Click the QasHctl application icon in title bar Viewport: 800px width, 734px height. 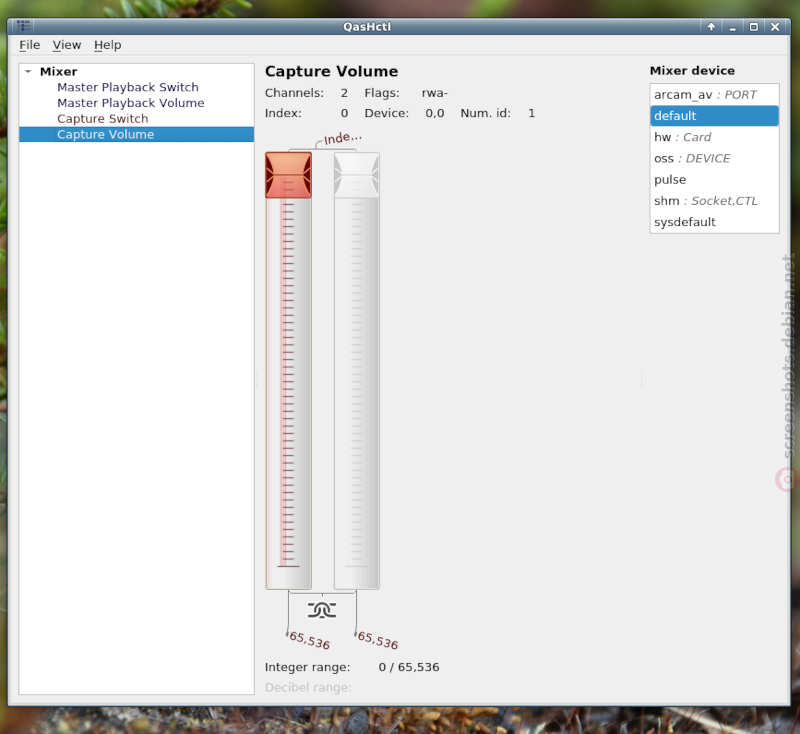click(23, 26)
